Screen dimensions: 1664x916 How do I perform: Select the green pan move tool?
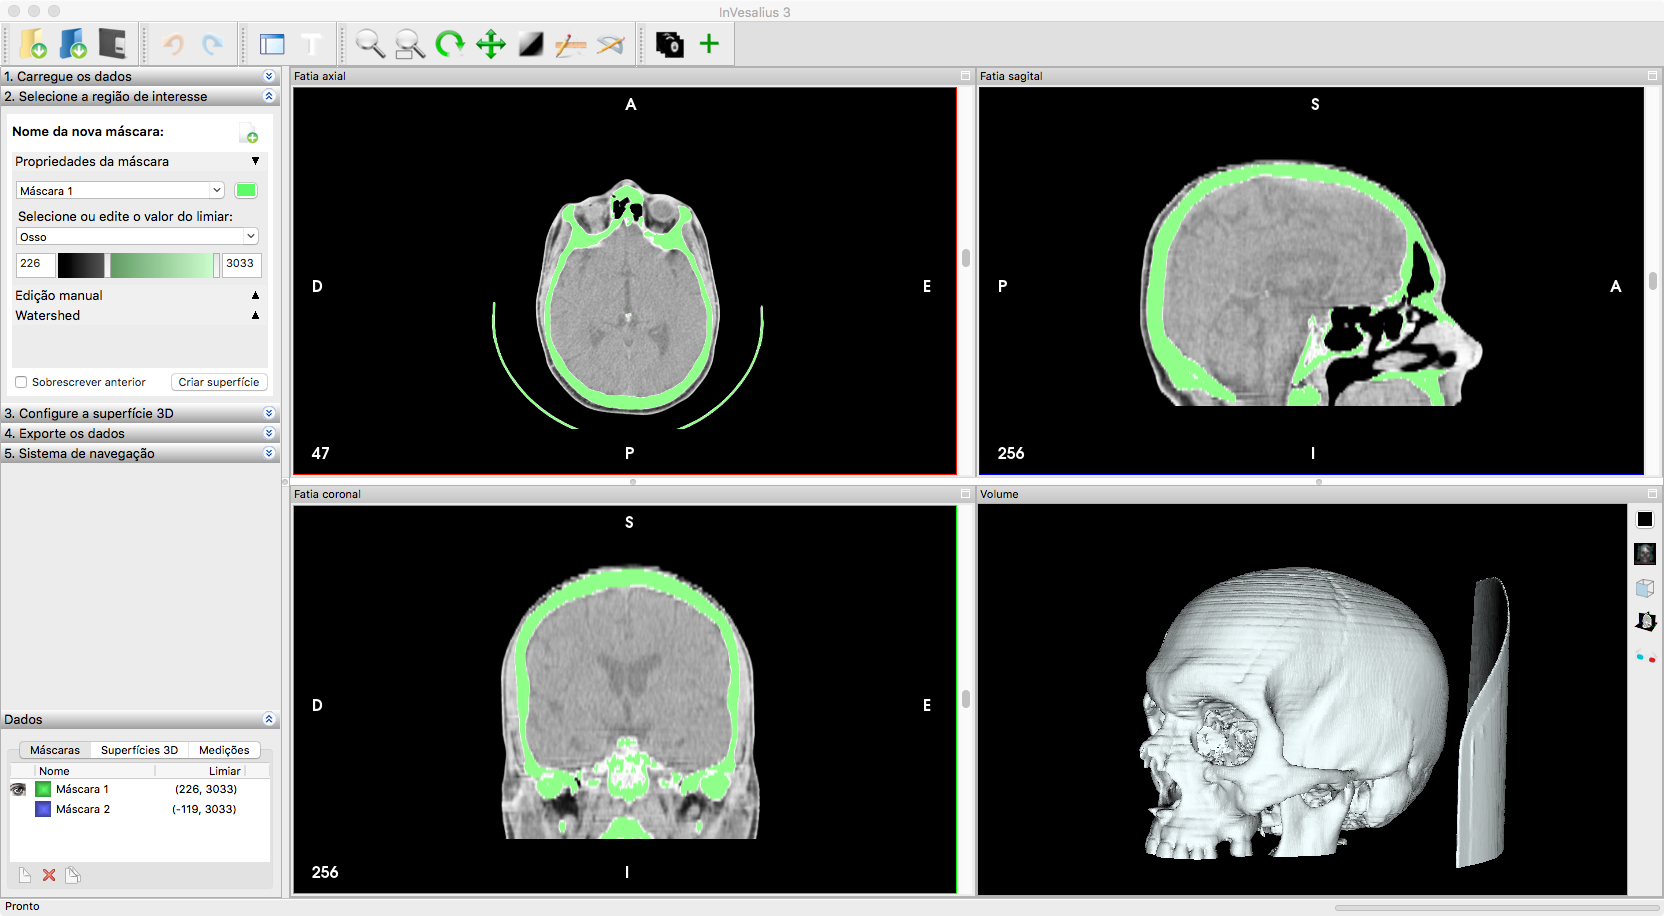490,44
